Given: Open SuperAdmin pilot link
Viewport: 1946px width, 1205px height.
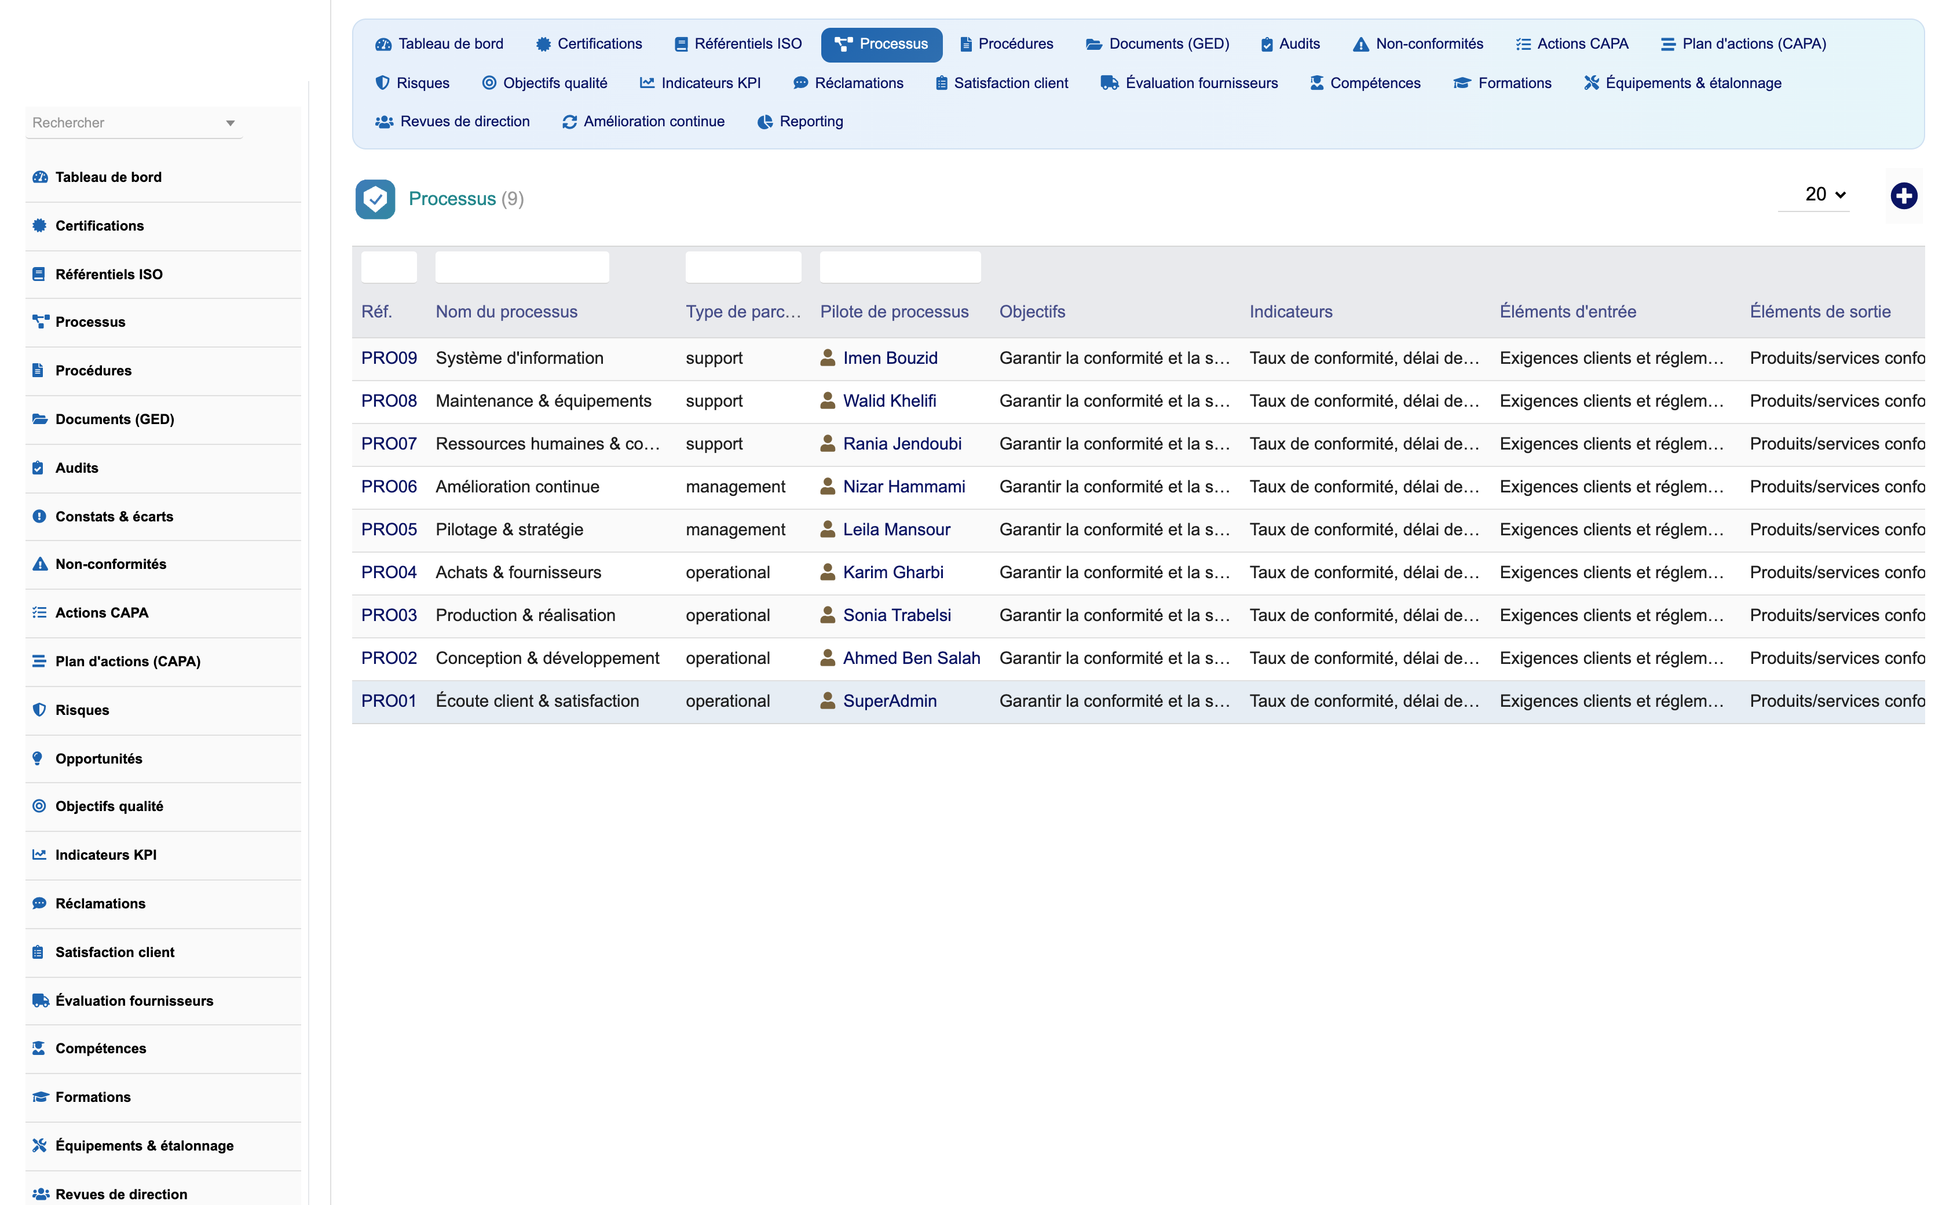Looking at the screenshot, I should click(x=890, y=701).
